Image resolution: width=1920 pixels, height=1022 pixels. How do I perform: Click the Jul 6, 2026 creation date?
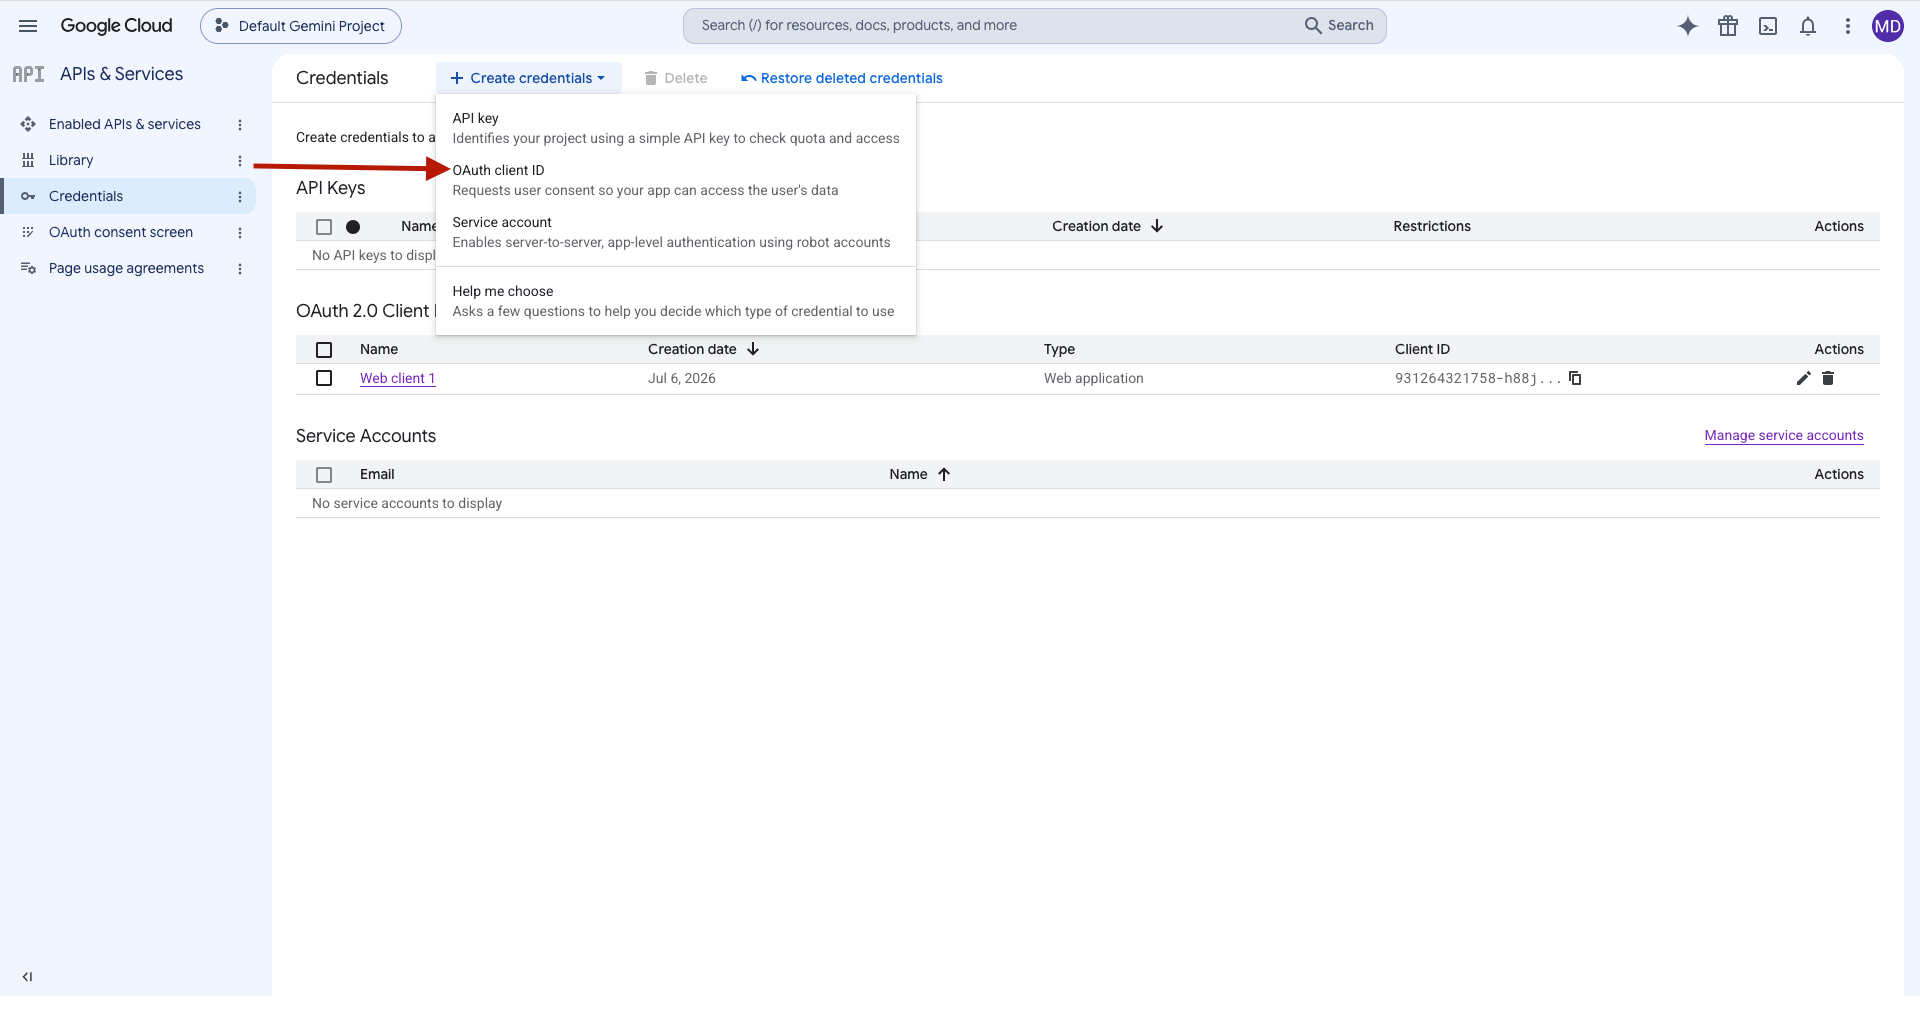(x=682, y=378)
